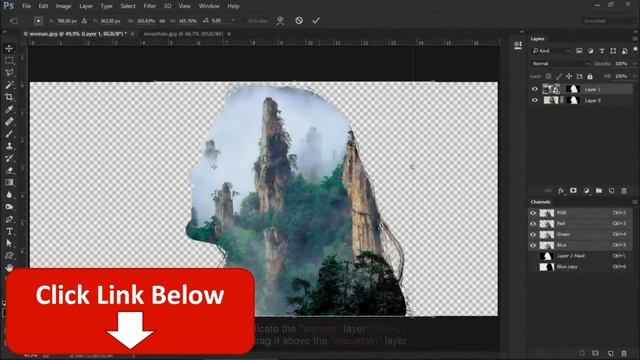
Task: Select the Pen tool
Action: pos(9,219)
